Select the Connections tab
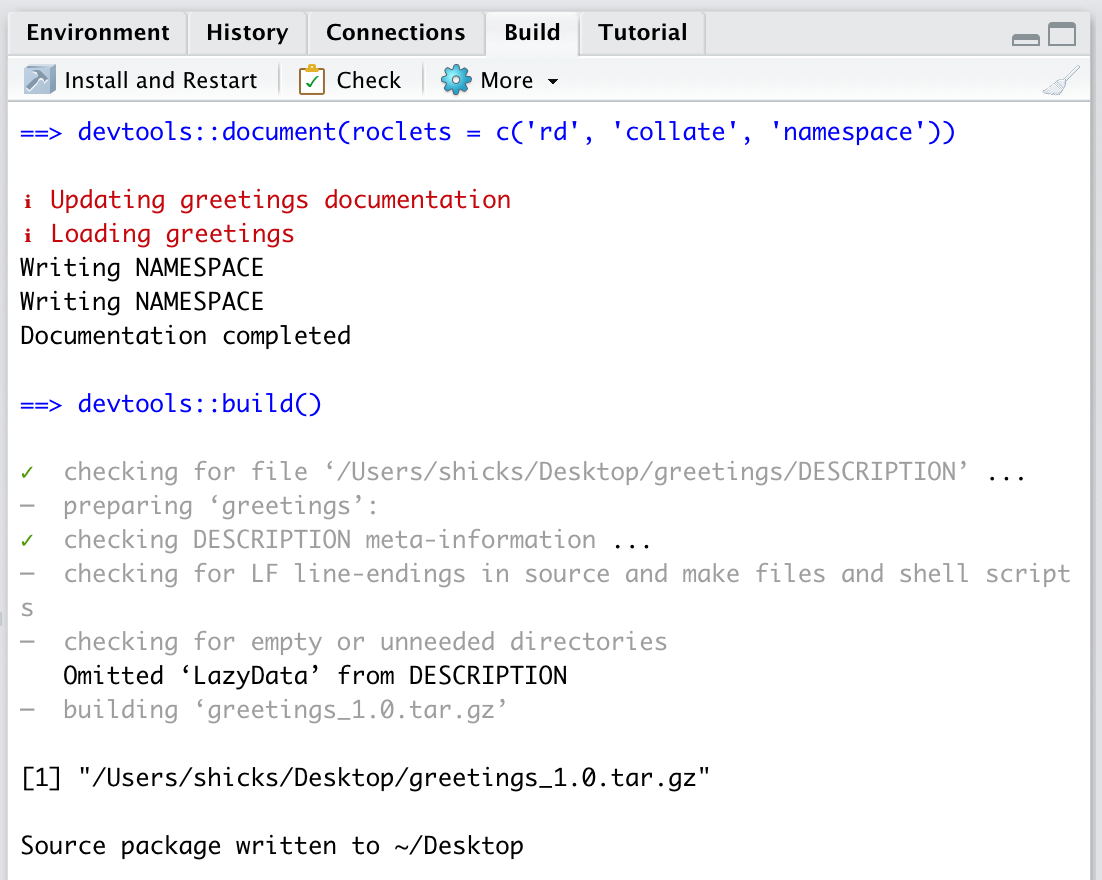Image resolution: width=1102 pixels, height=880 pixels. pyautogui.click(x=395, y=32)
